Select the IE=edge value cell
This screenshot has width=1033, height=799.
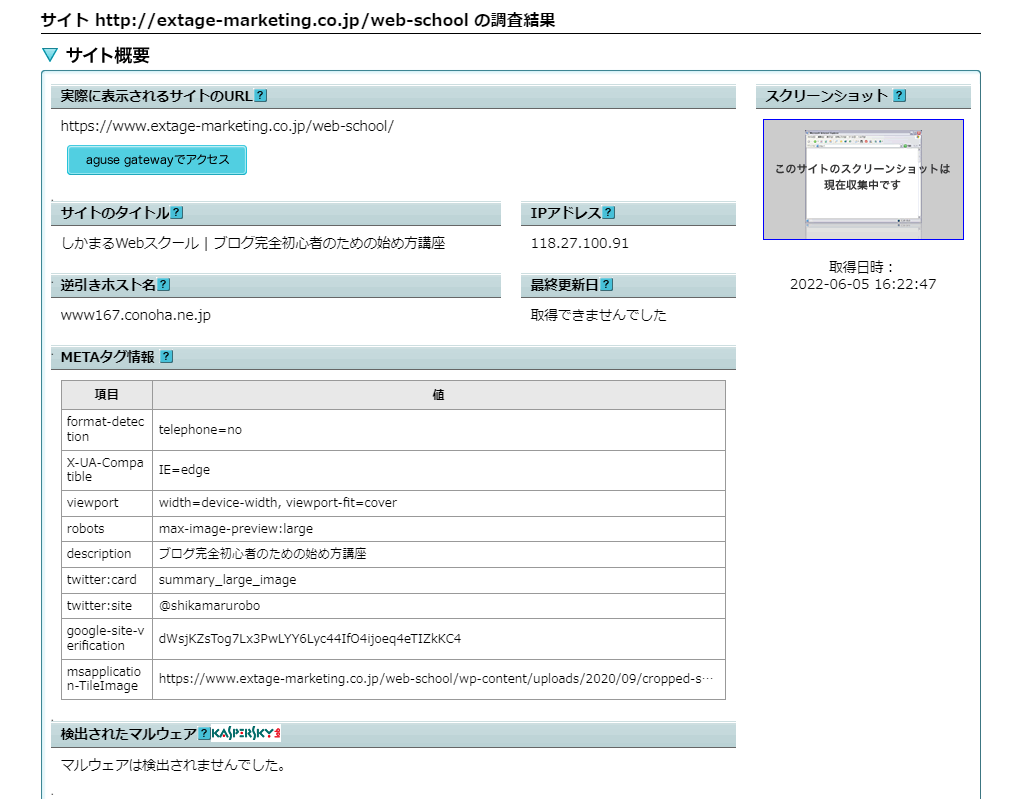click(439, 470)
